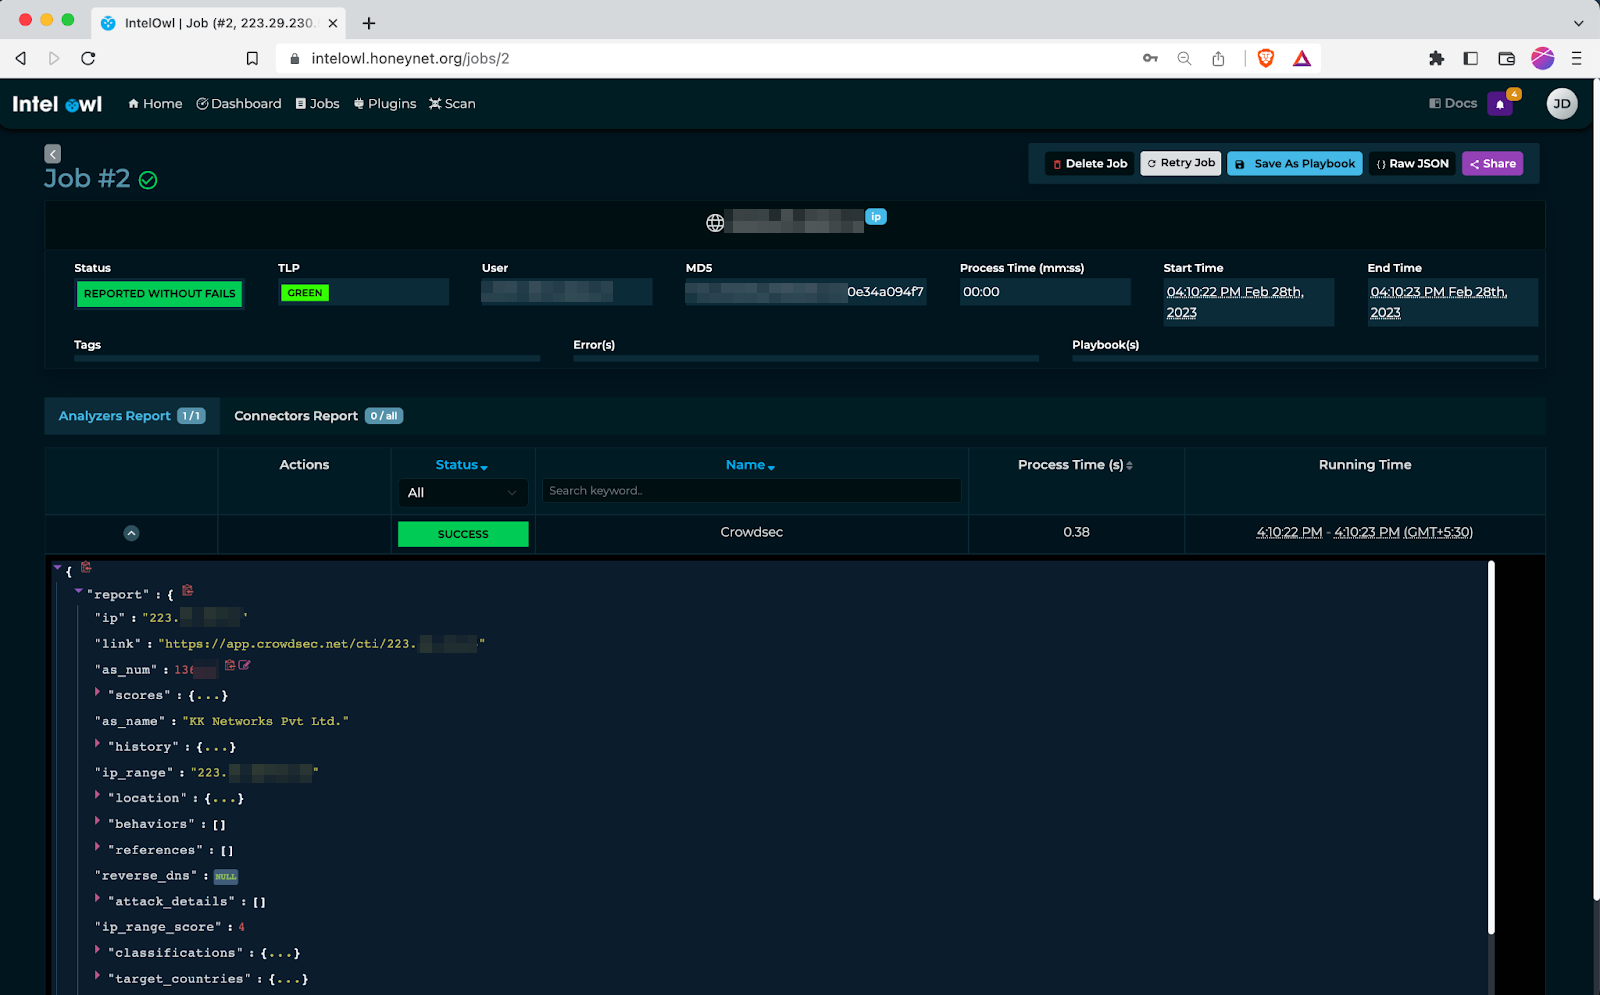Open browser extensions puzzle icon

click(x=1436, y=59)
